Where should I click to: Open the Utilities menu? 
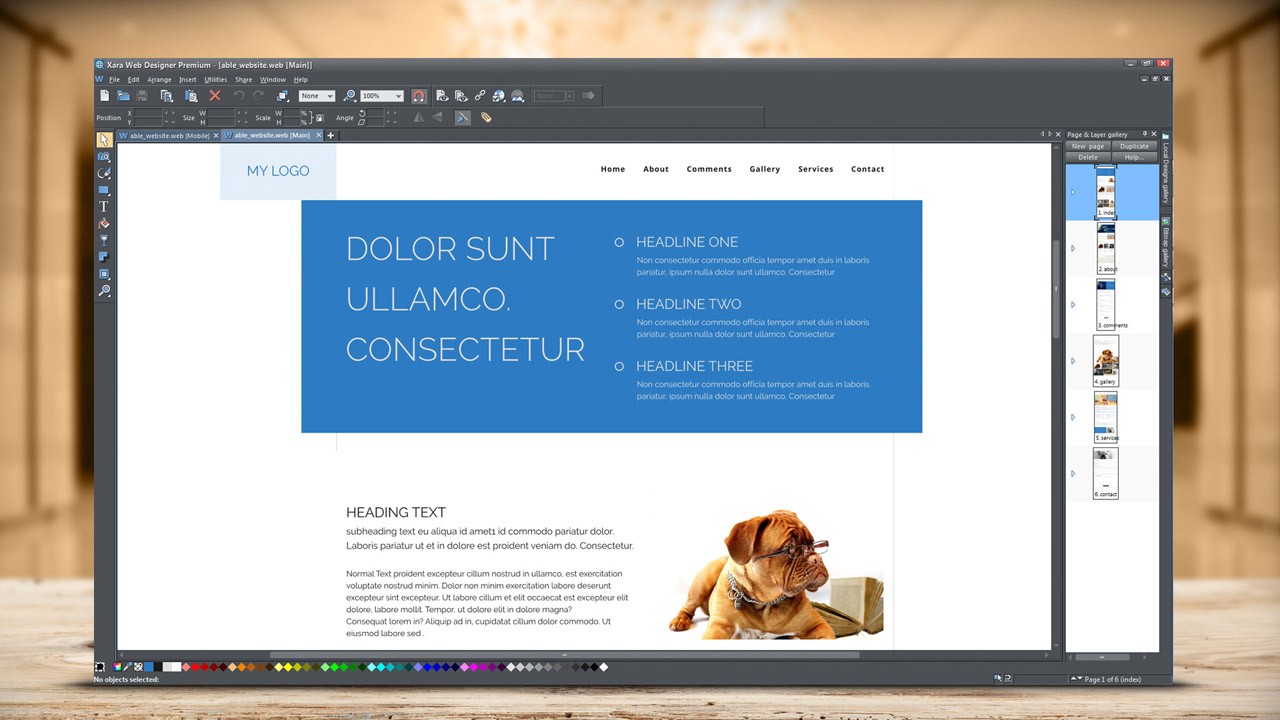[x=216, y=79]
